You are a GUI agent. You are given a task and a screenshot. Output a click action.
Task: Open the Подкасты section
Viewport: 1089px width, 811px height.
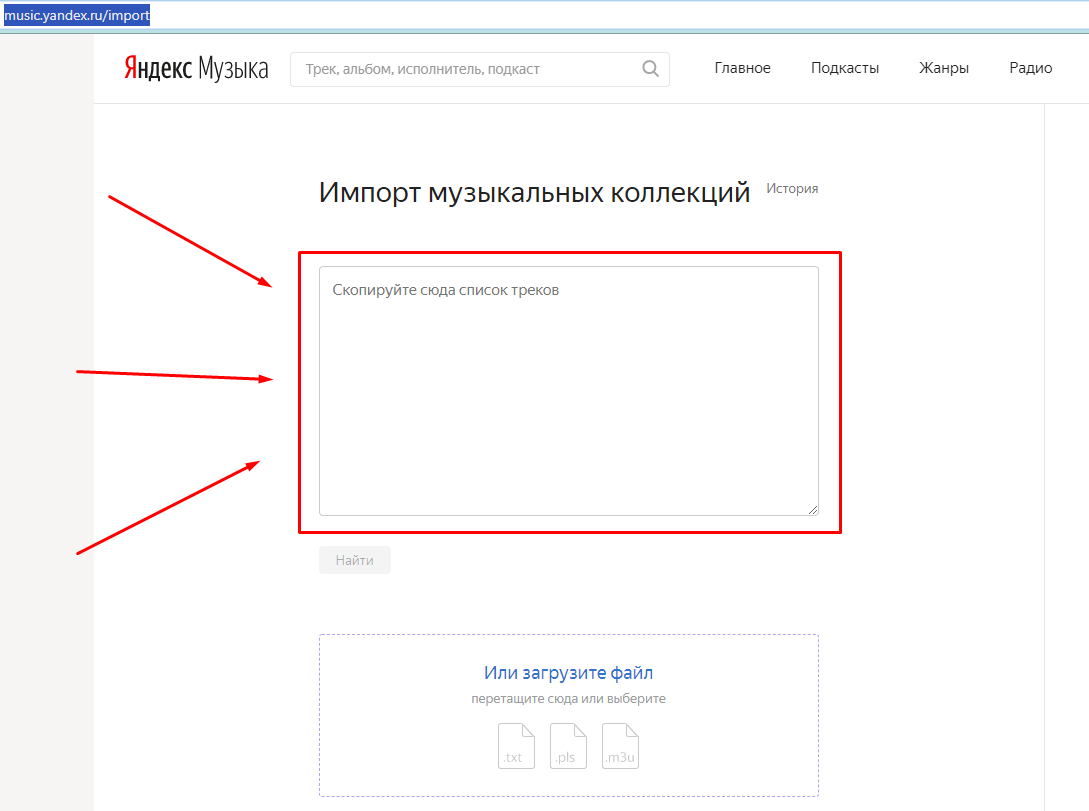point(845,68)
